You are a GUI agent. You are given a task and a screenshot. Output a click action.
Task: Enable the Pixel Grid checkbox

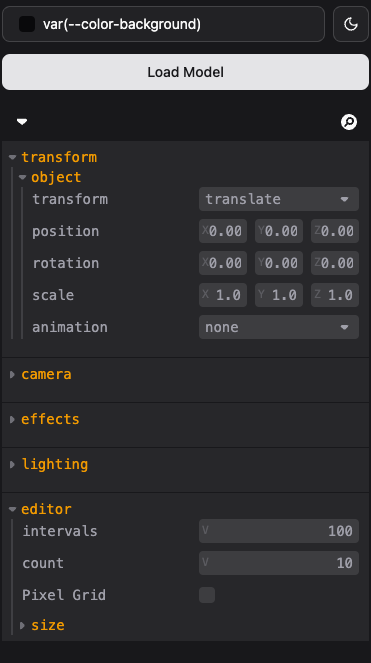(207, 595)
